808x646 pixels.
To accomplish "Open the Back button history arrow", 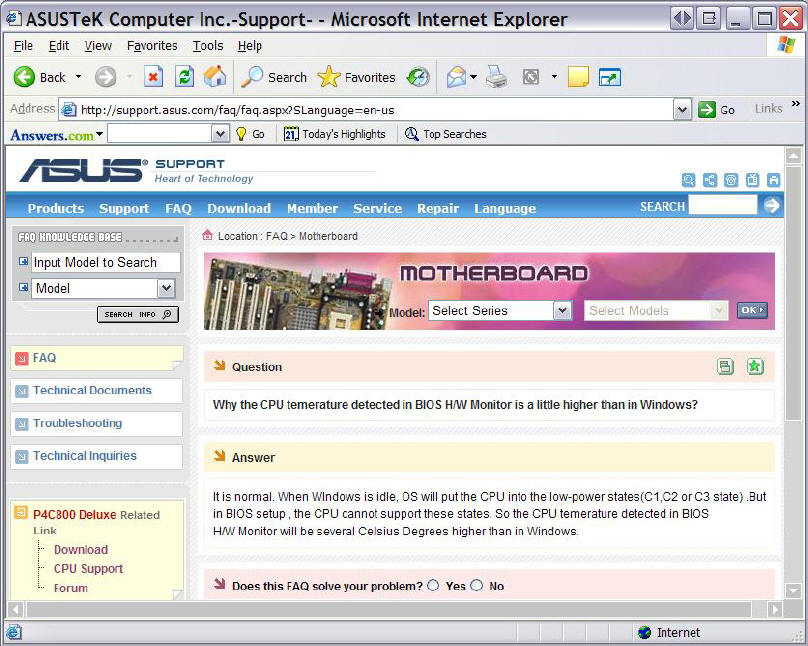I will click(x=78, y=77).
